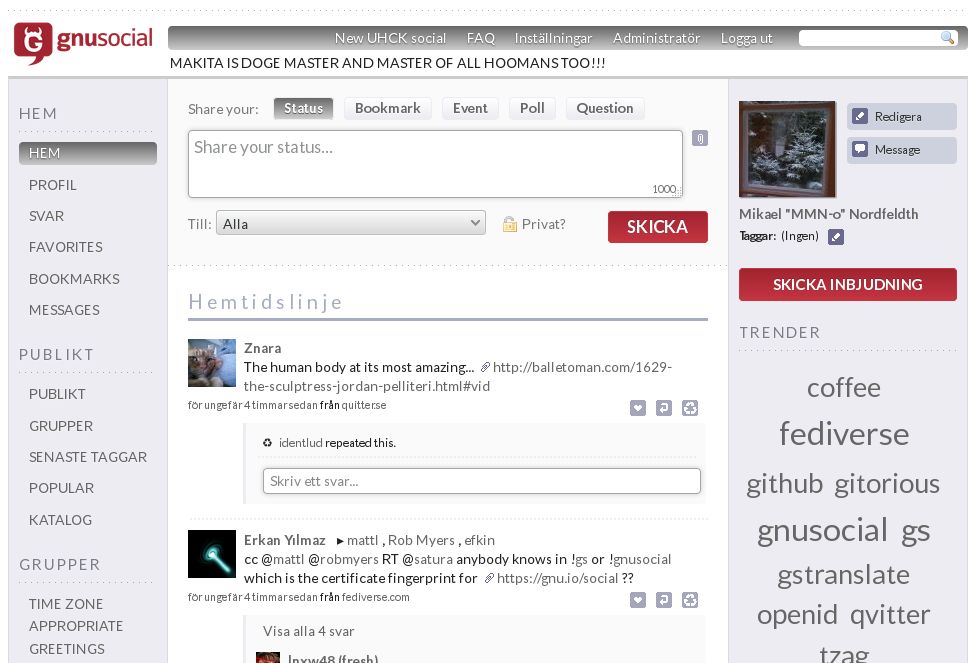Open the Redigera profile edit icon
The height and width of the screenshot is (663, 976).
tap(861, 116)
